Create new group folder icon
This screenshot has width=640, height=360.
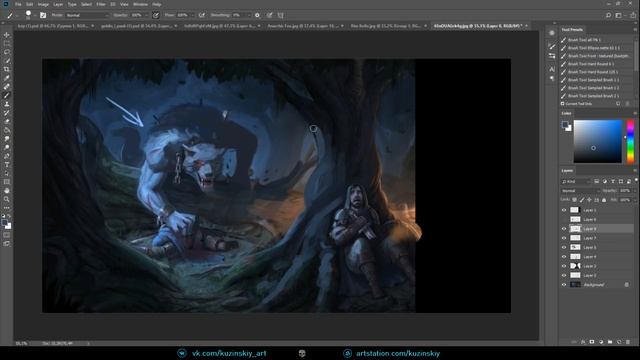click(610, 342)
